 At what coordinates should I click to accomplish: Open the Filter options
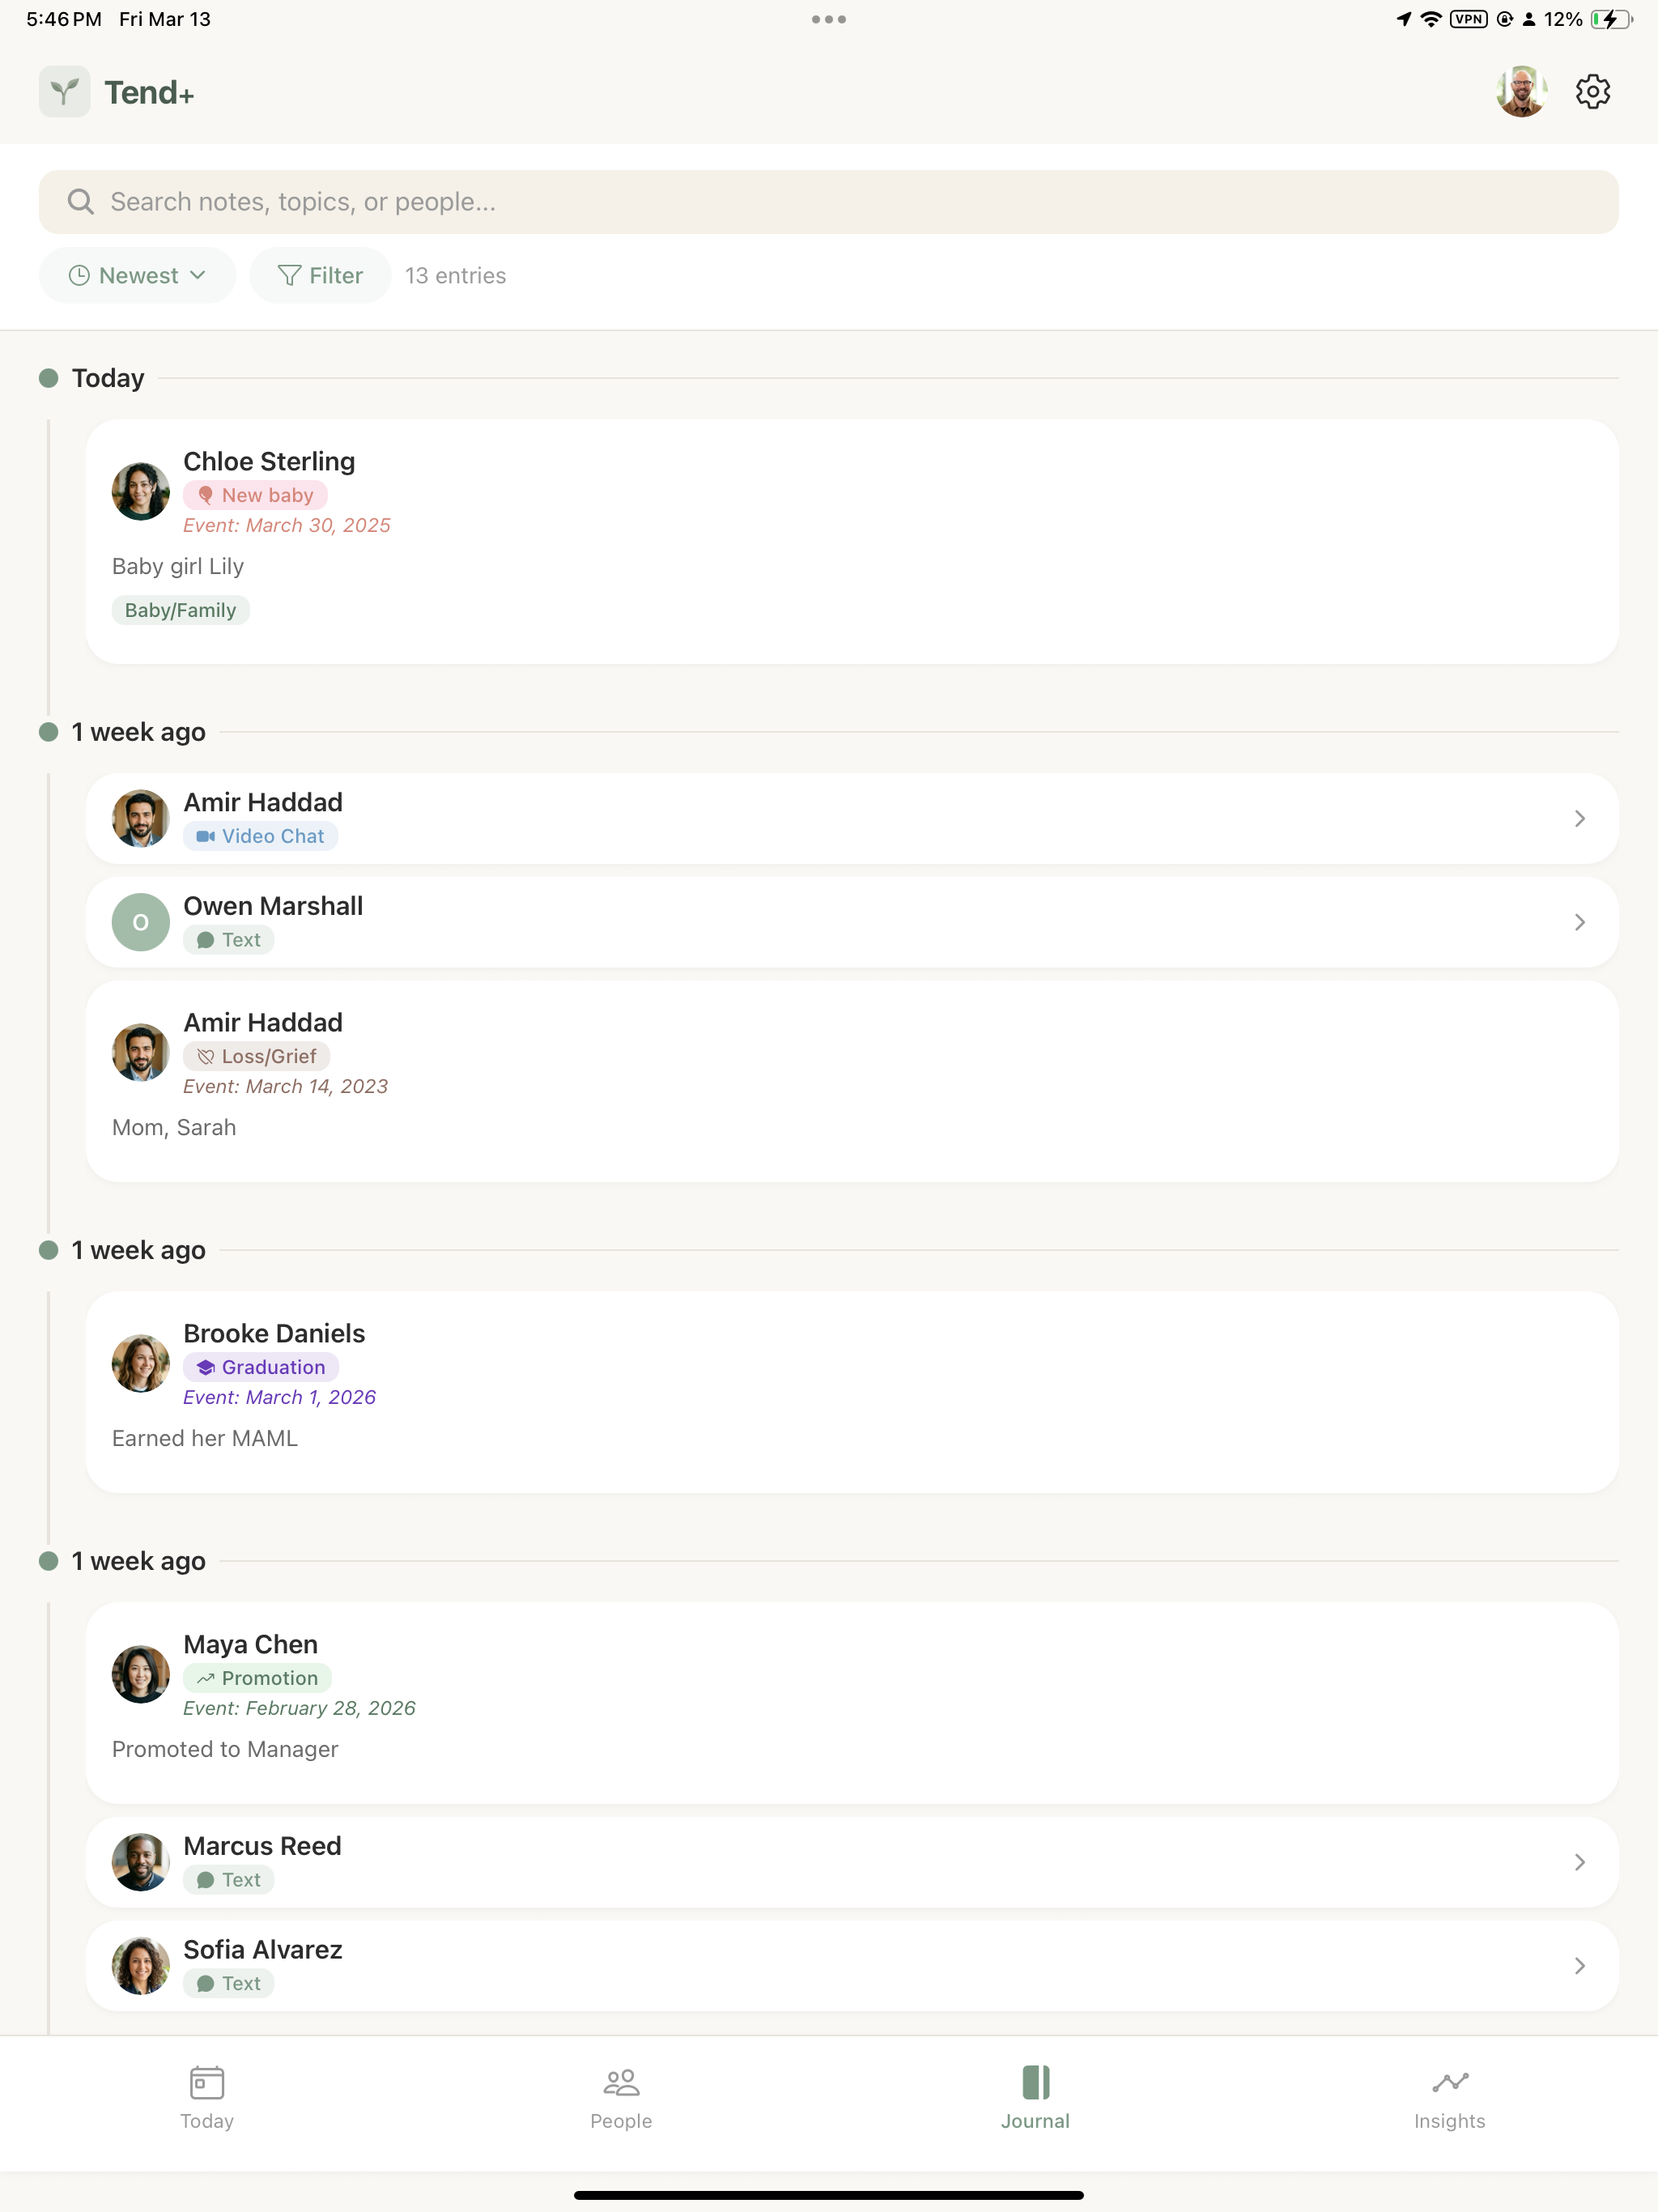point(320,275)
